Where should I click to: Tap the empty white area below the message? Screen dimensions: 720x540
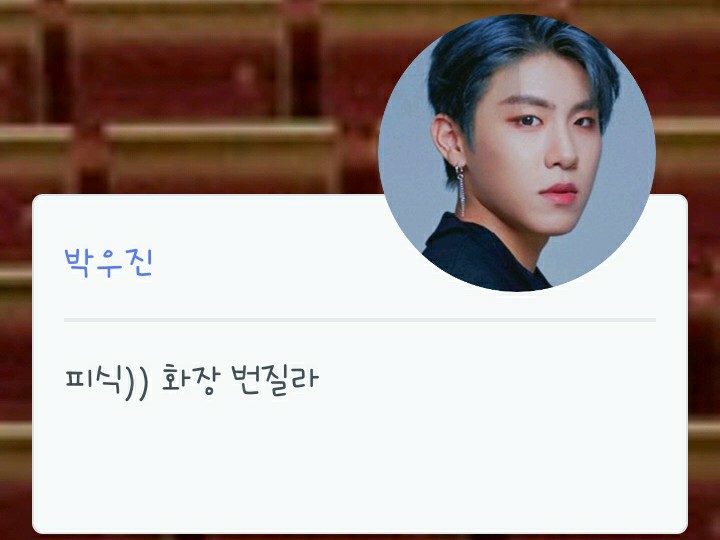point(360,468)
